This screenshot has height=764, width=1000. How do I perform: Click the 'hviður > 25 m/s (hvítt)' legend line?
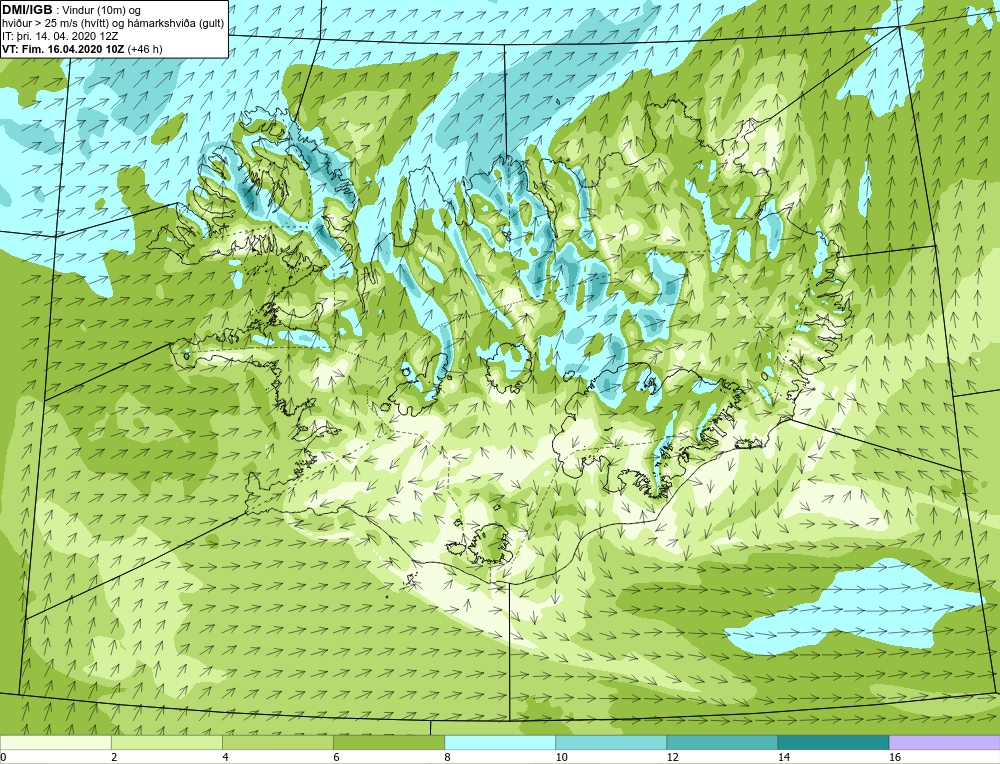pos(114,24)
